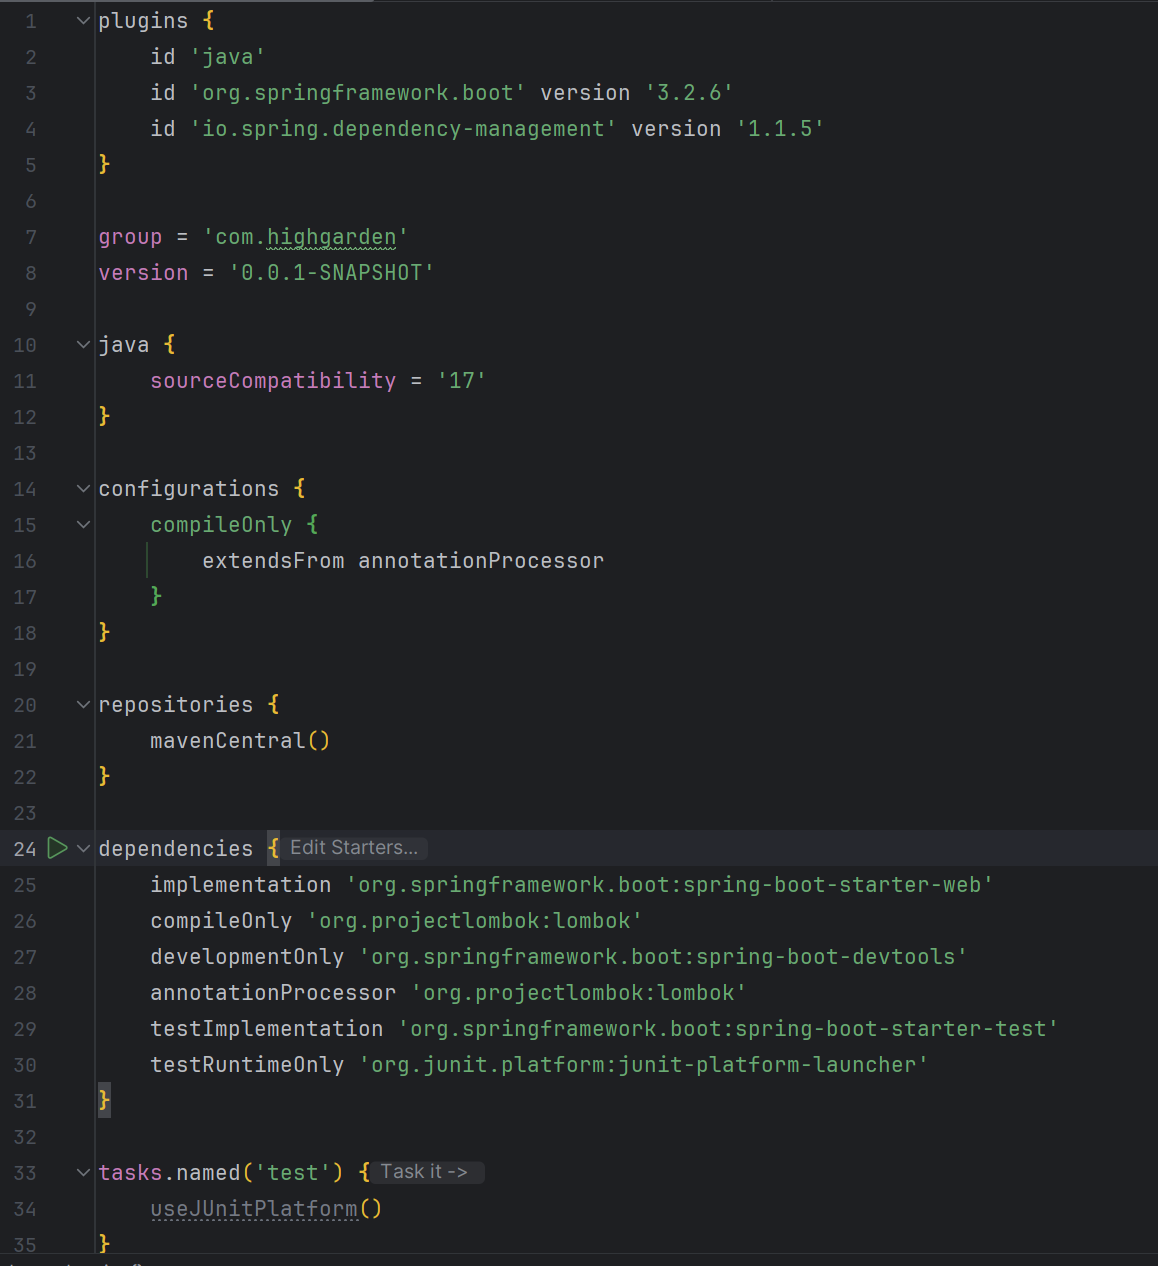
Task: Collapse the dependencies block fold arrow
Action: click(84, 848)
